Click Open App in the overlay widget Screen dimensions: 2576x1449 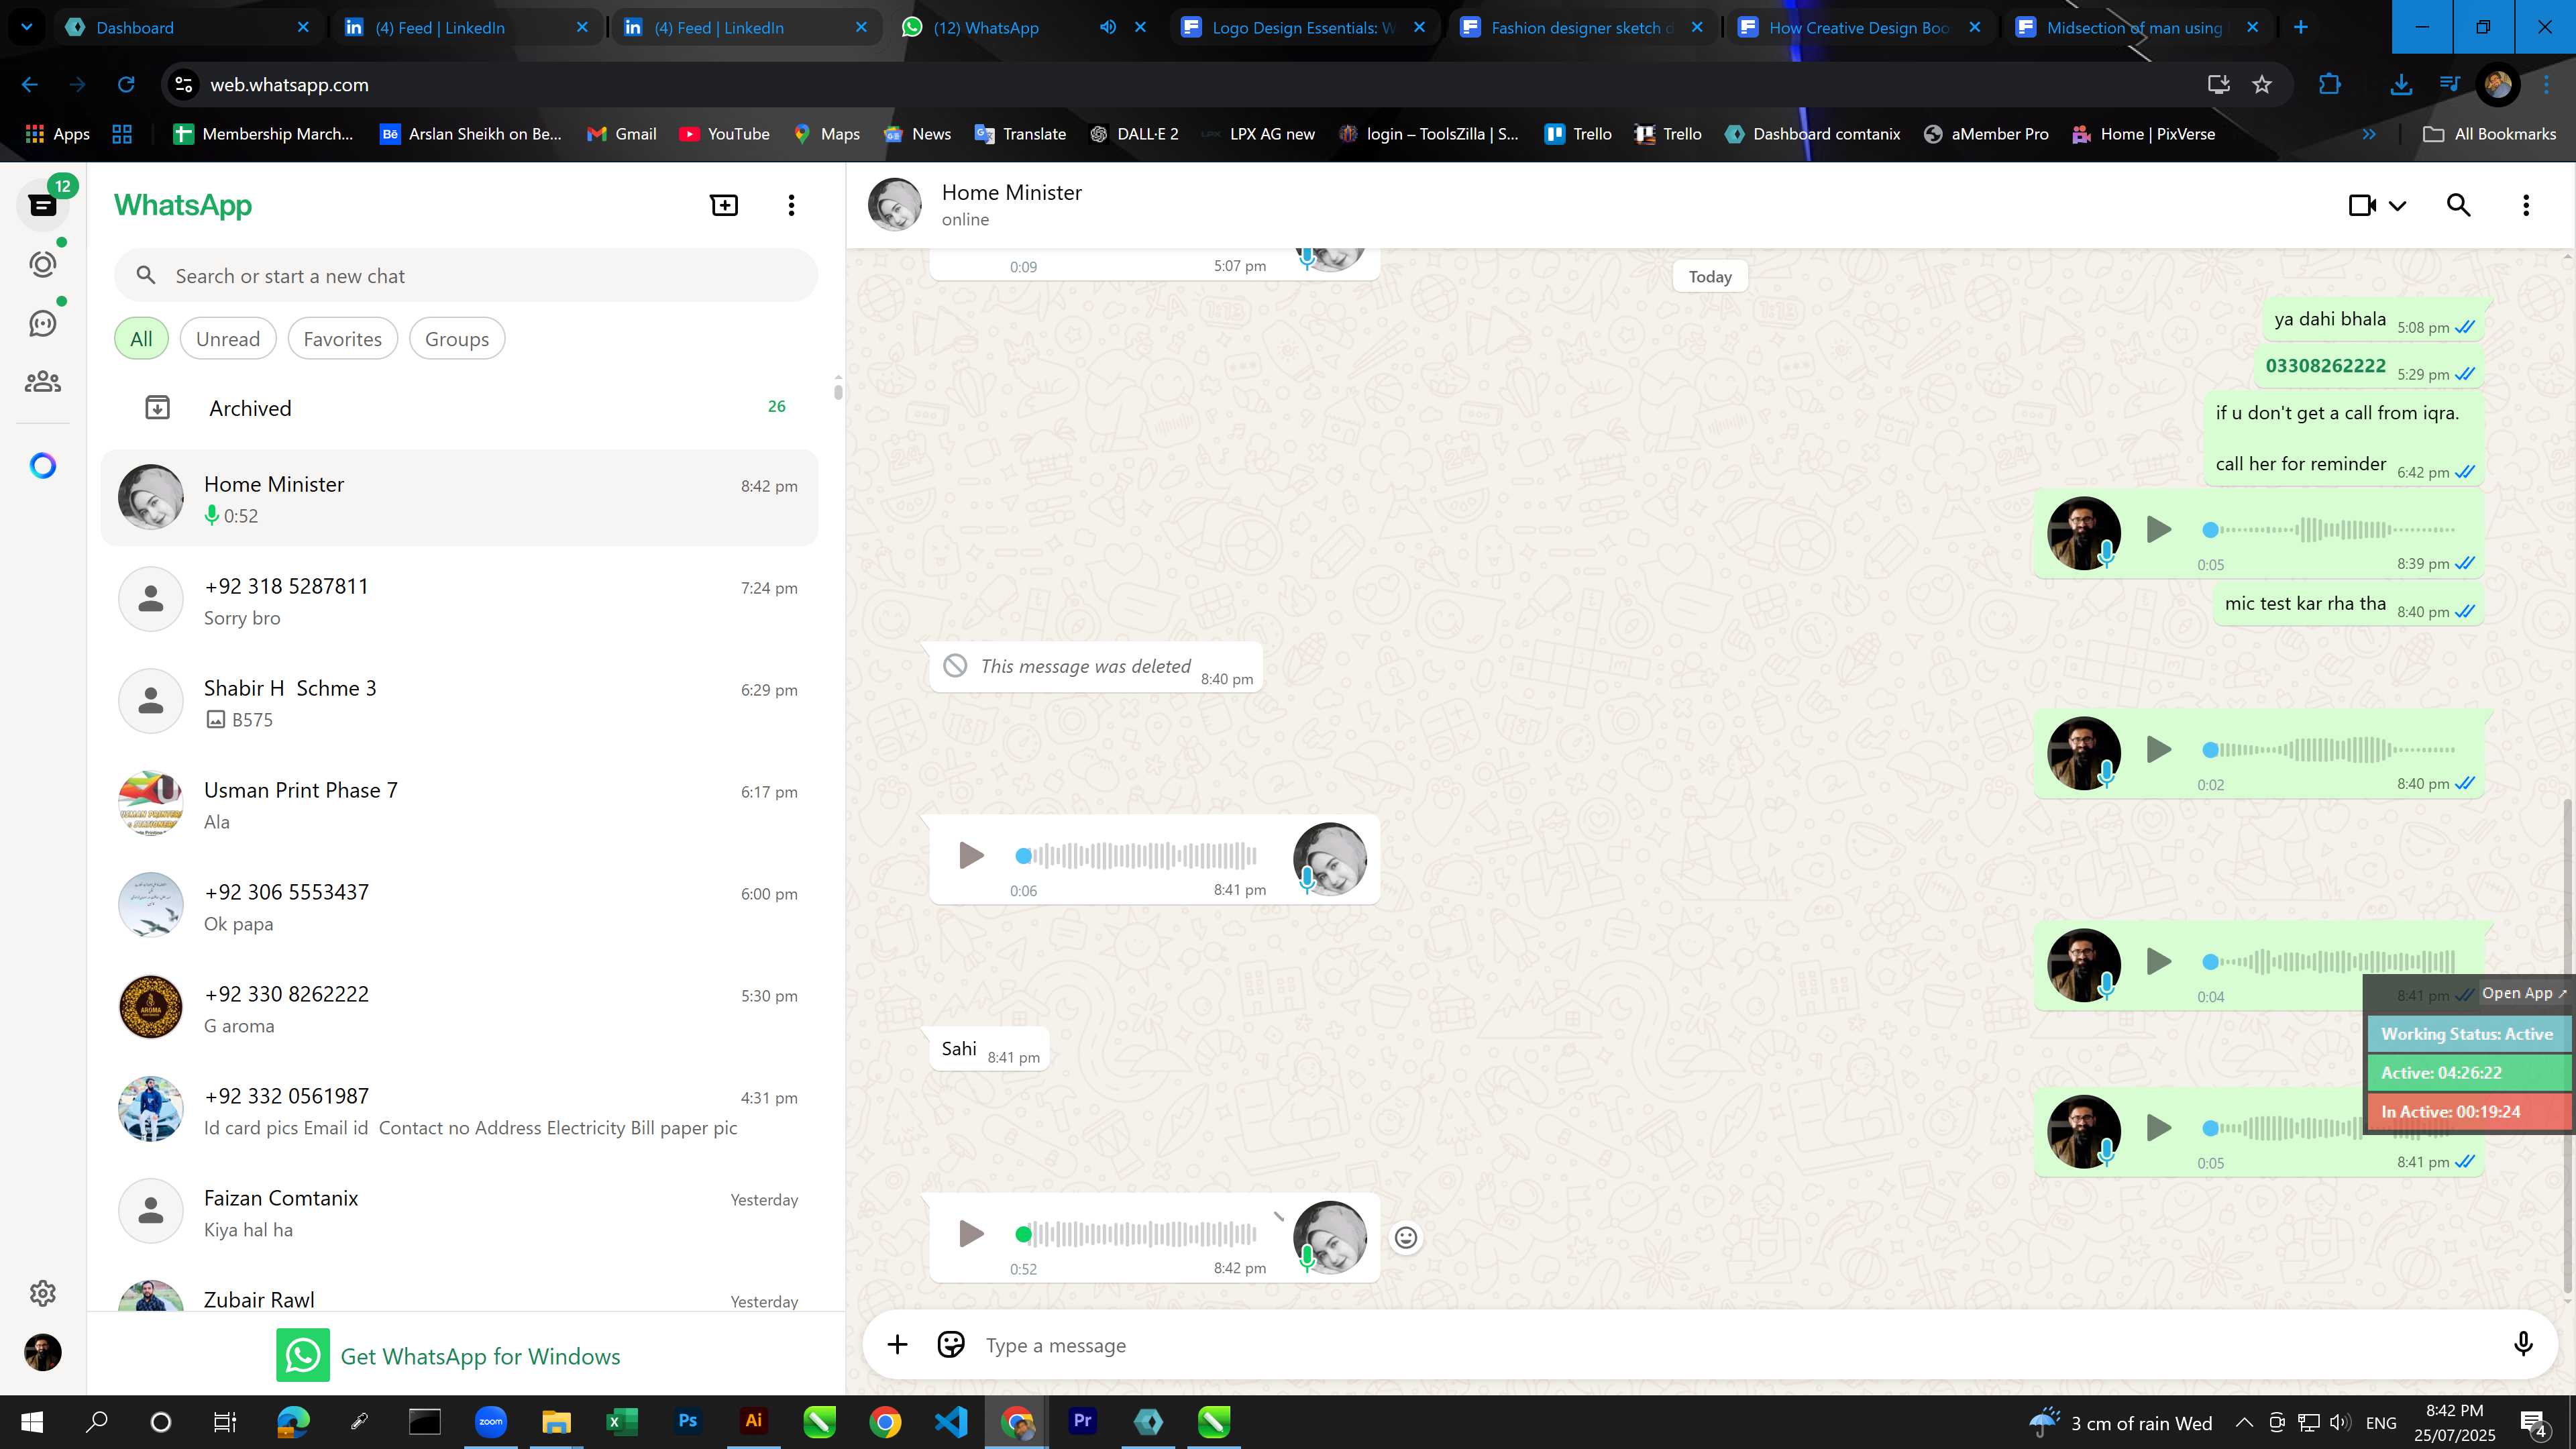2524,993
